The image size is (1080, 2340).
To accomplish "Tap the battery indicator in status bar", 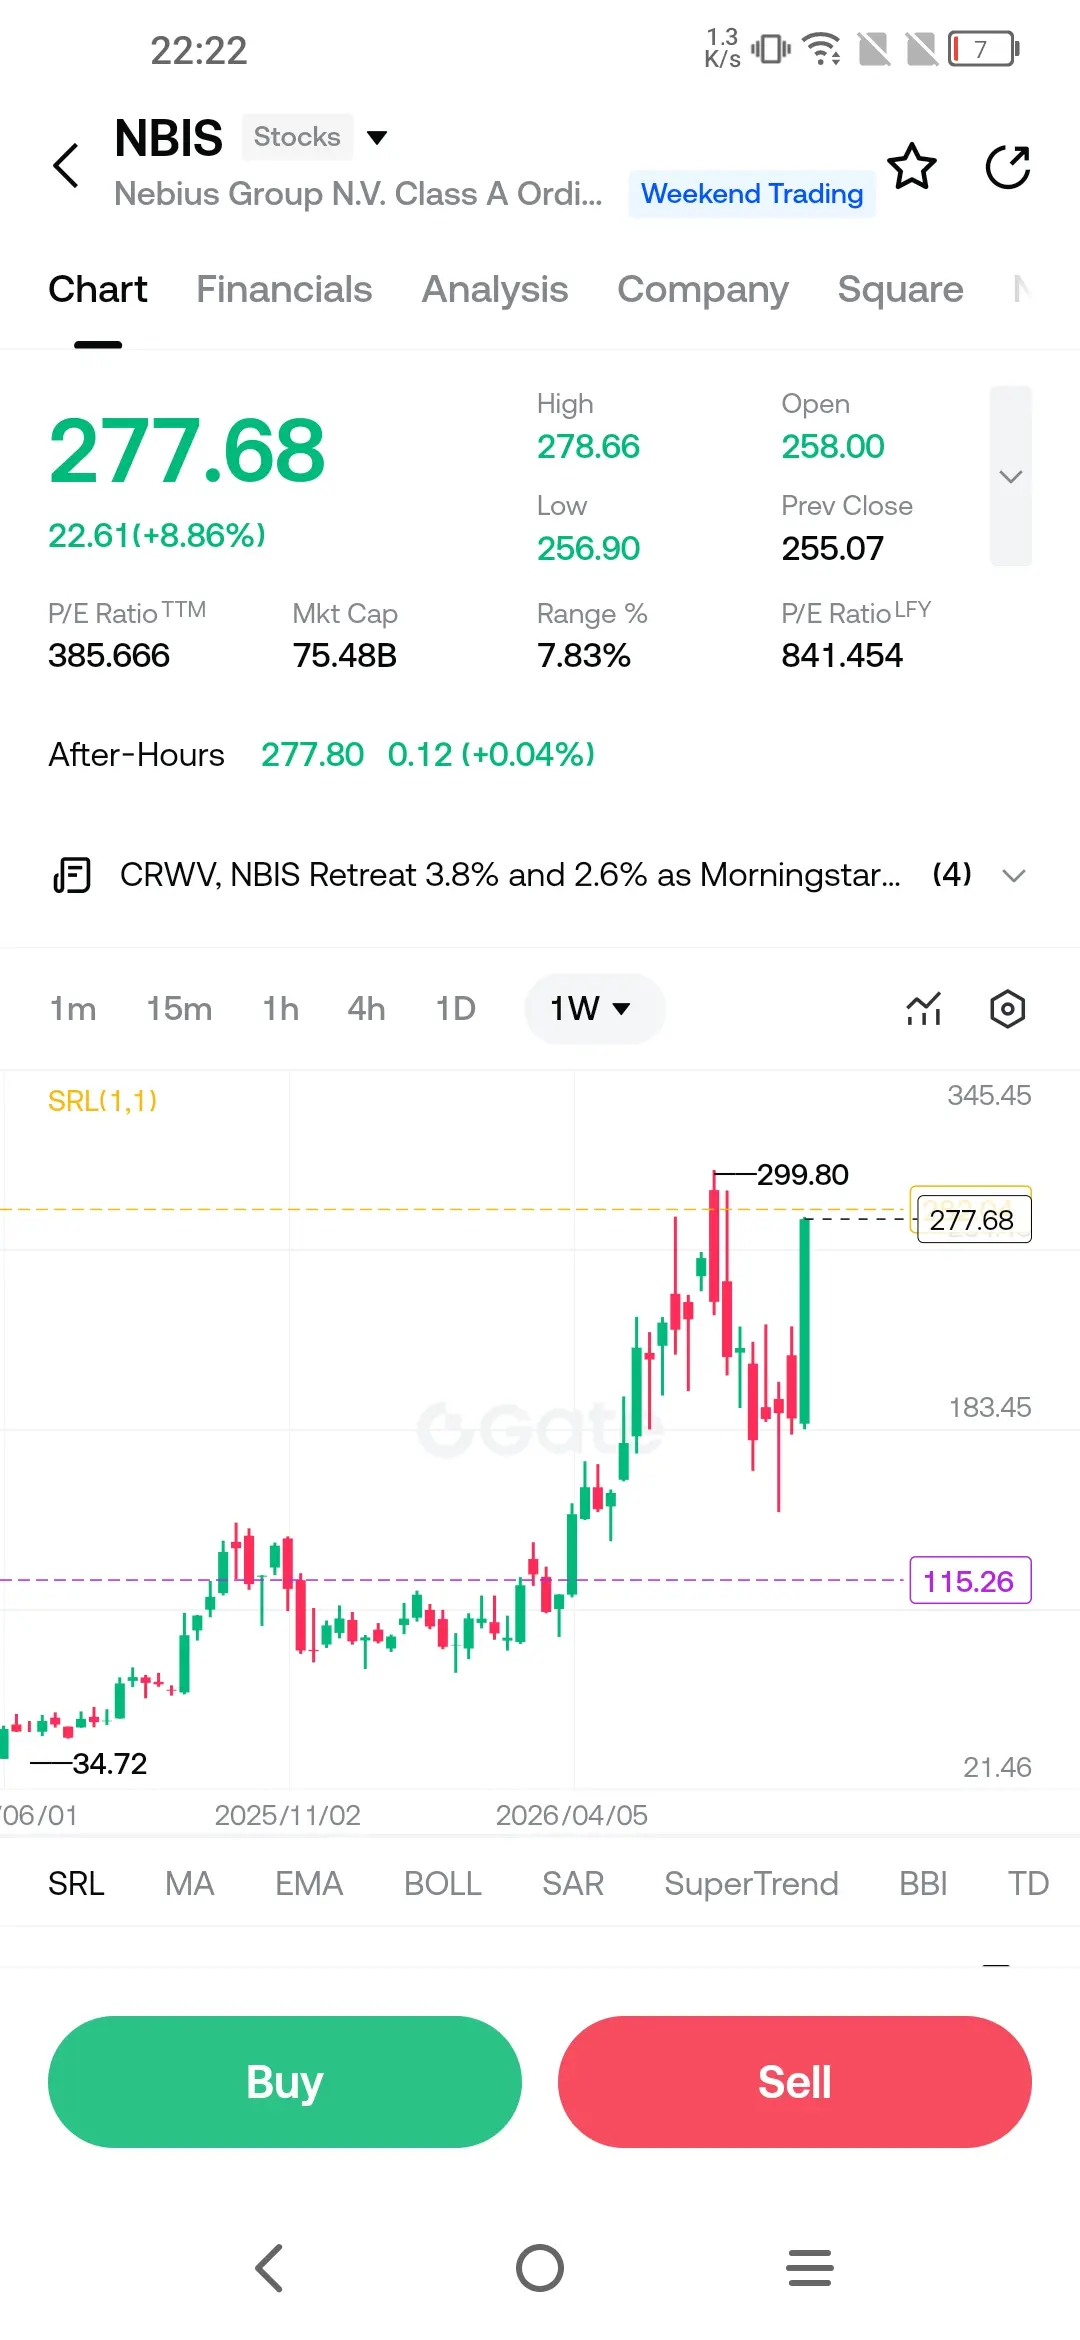I will point(984,48).
